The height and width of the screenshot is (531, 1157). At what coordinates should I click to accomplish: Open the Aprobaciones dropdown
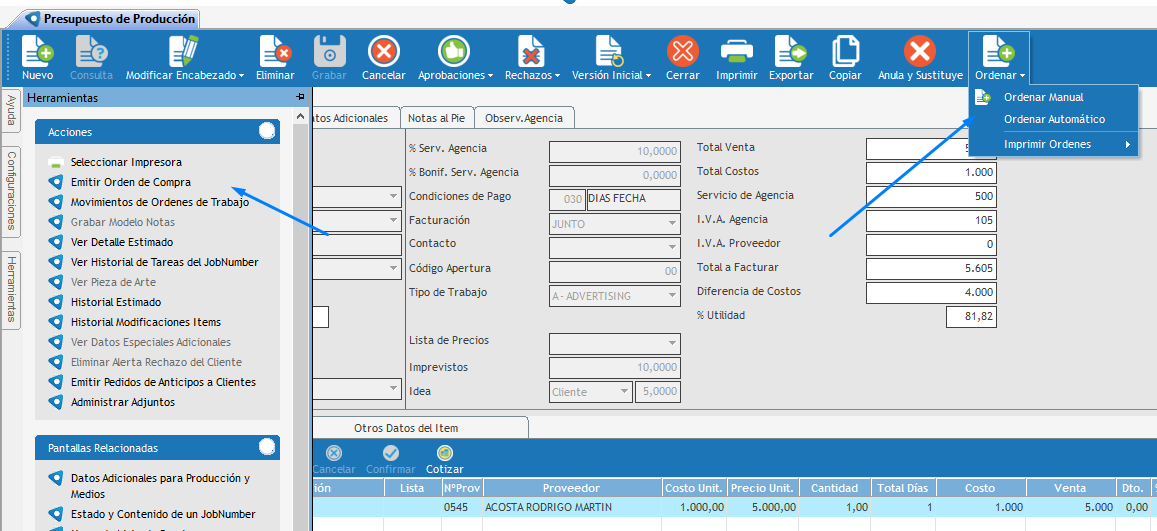[x=455, y=57]
